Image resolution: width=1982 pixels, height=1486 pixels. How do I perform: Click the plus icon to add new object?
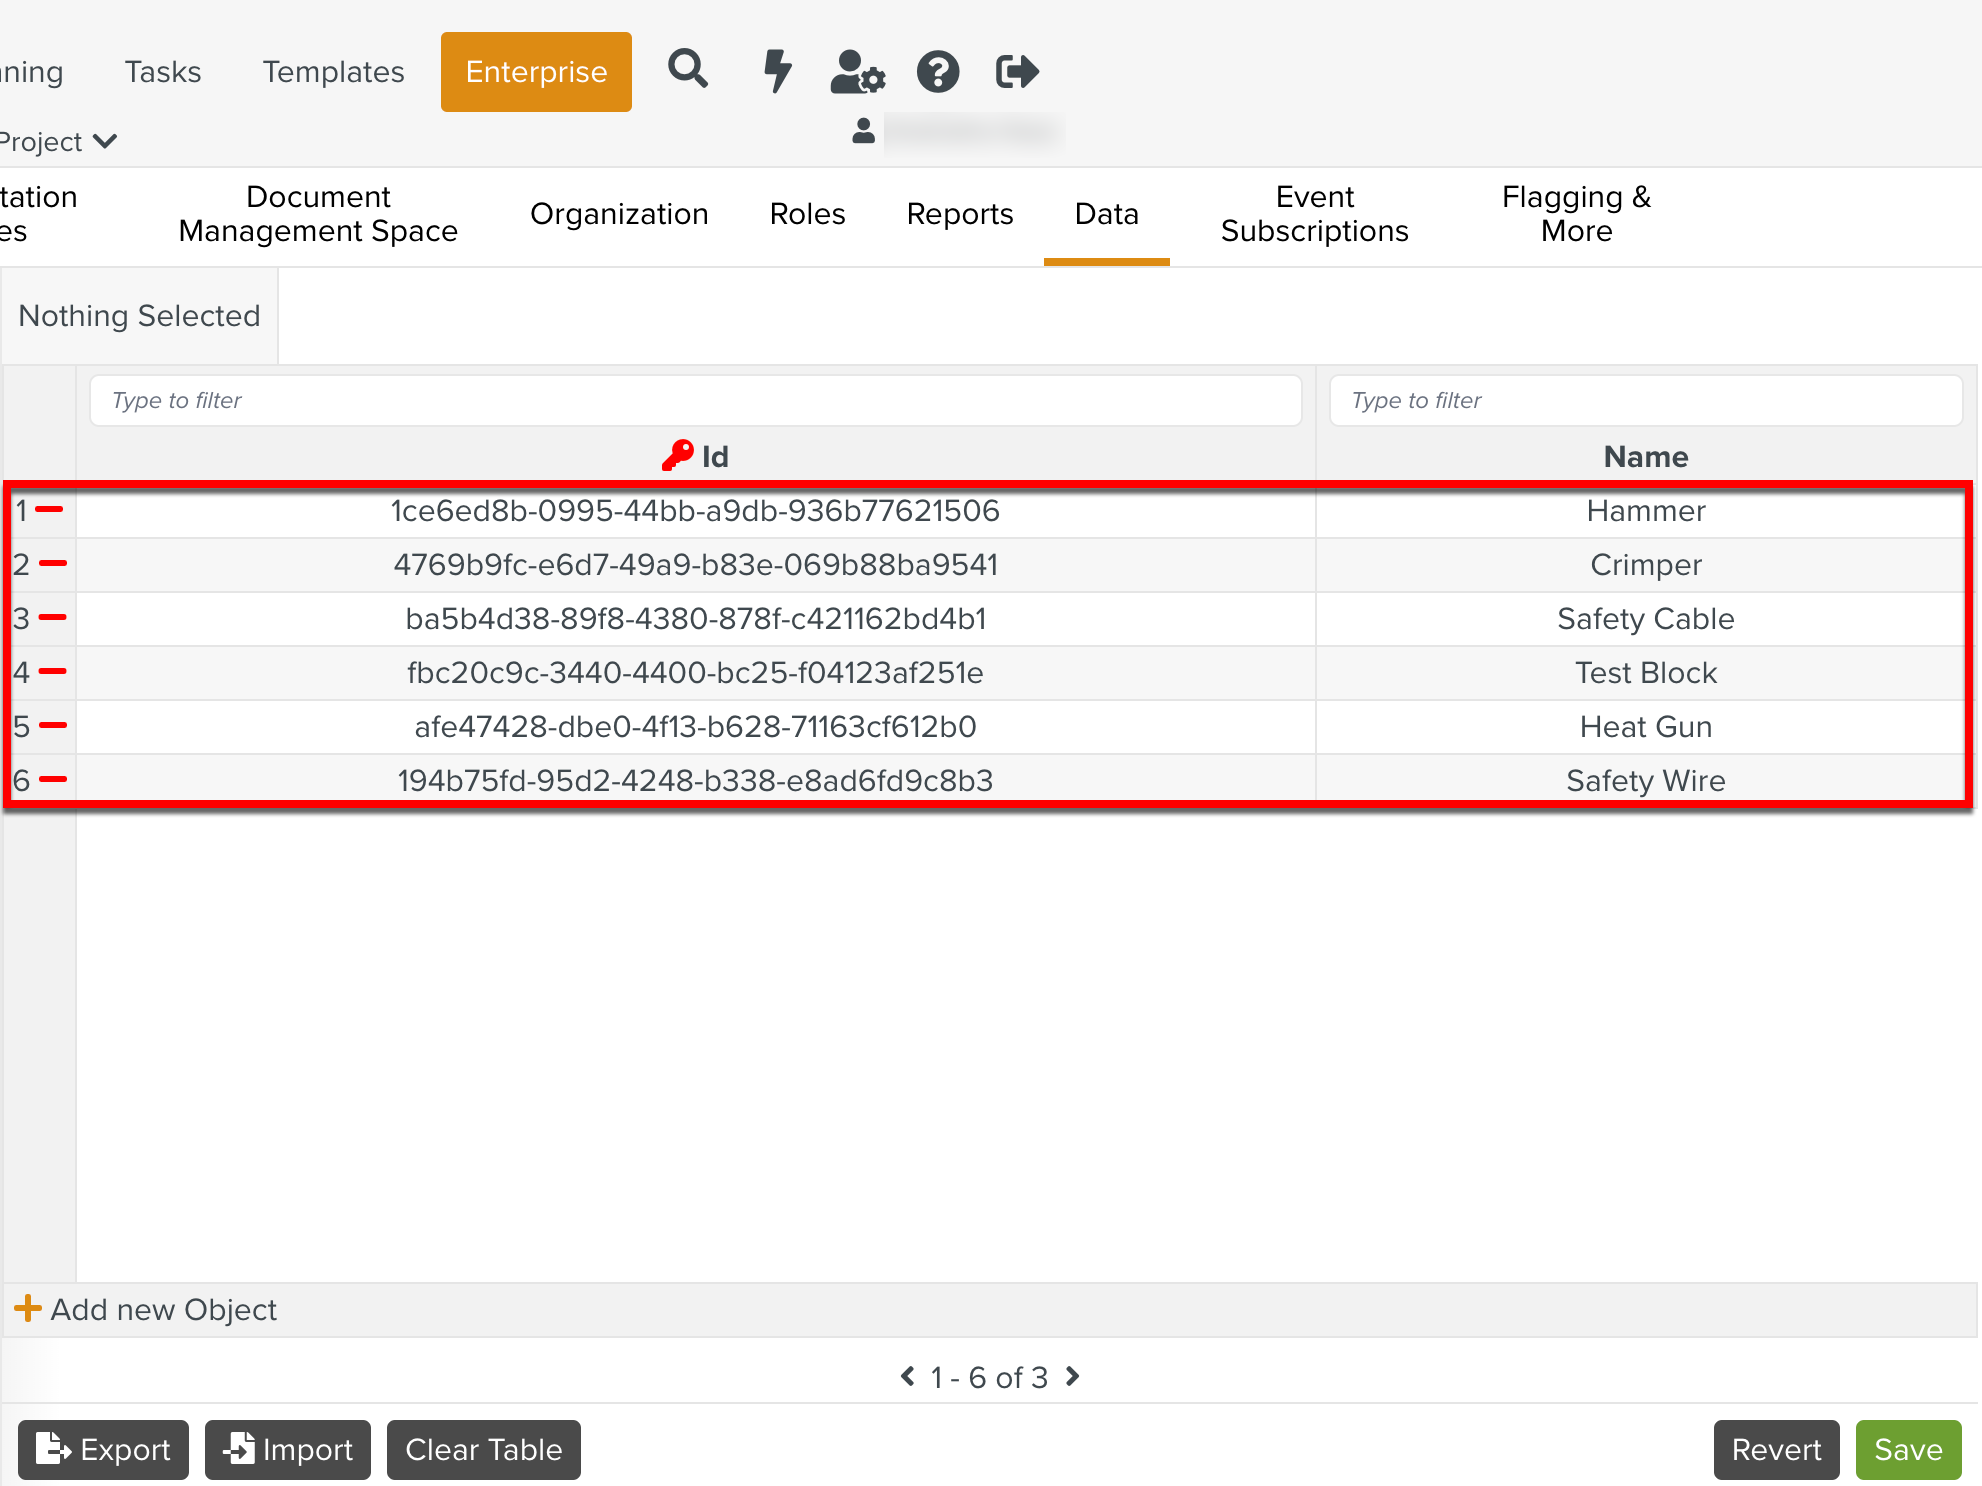point(28,1308)
